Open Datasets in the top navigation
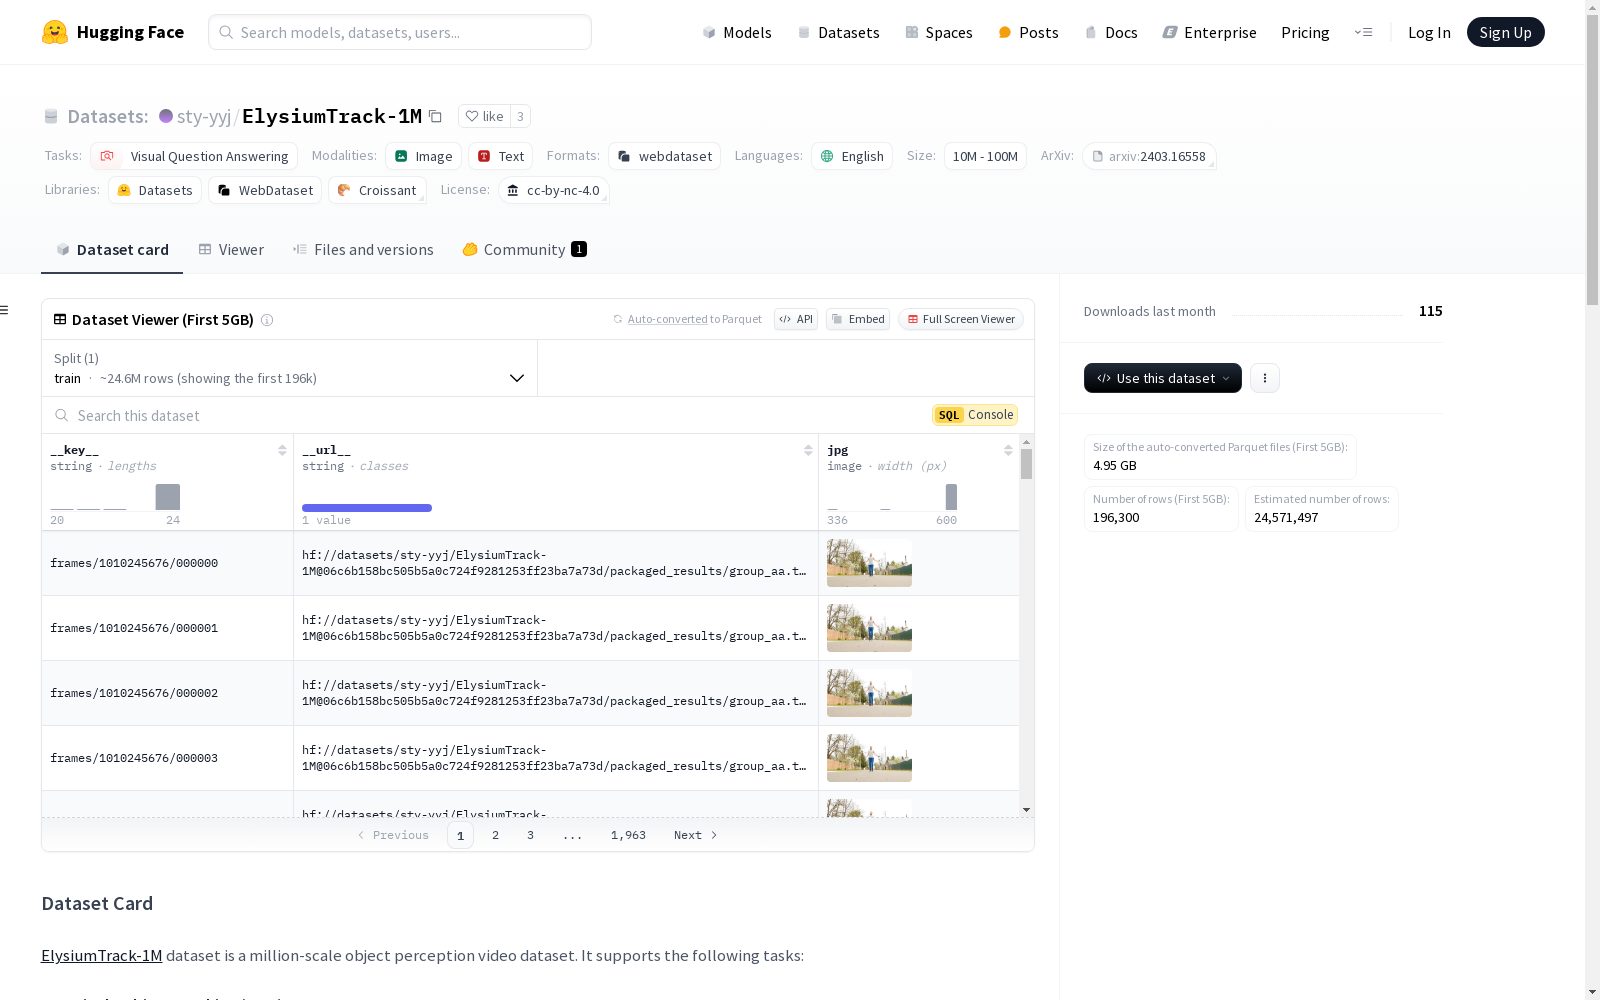The height and width of the screenshot is (1000, 1600). 838,32
